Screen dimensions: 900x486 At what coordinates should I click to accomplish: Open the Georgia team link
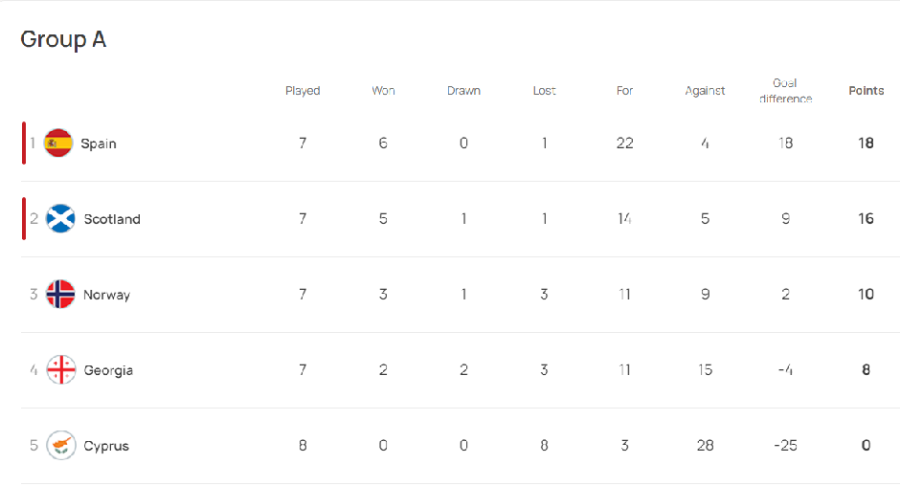point(108,371)
